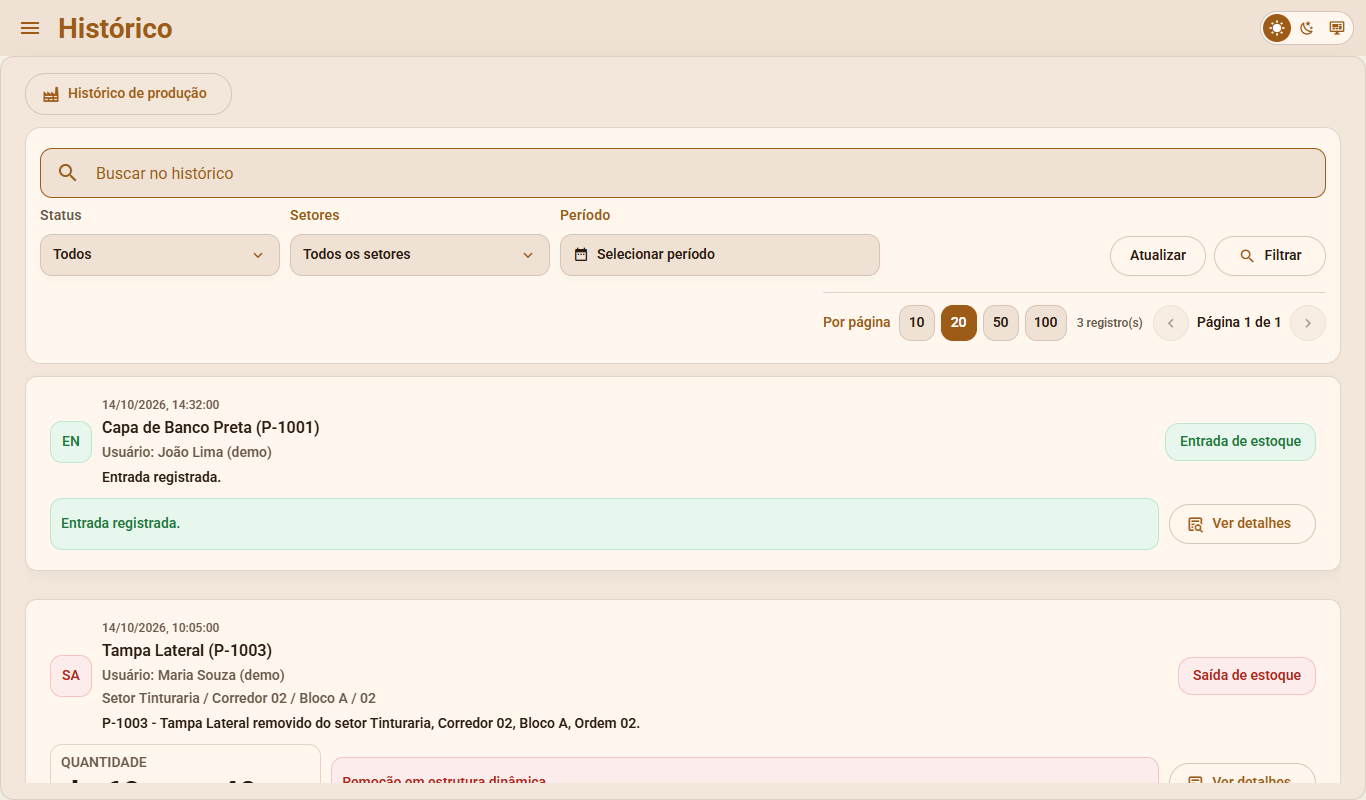Open the Histórico de produção tab
This screenshot has height=800, width=1366.
click(128, 94)
